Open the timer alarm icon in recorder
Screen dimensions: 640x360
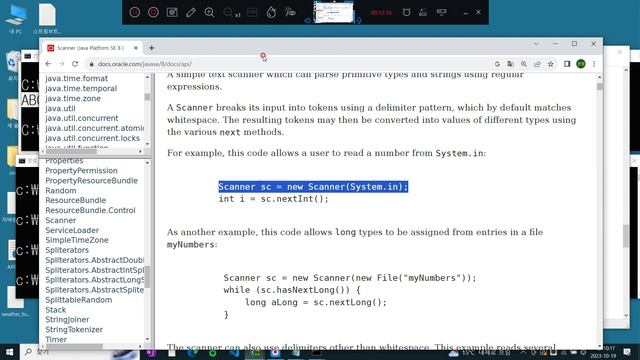coord(406,12)
